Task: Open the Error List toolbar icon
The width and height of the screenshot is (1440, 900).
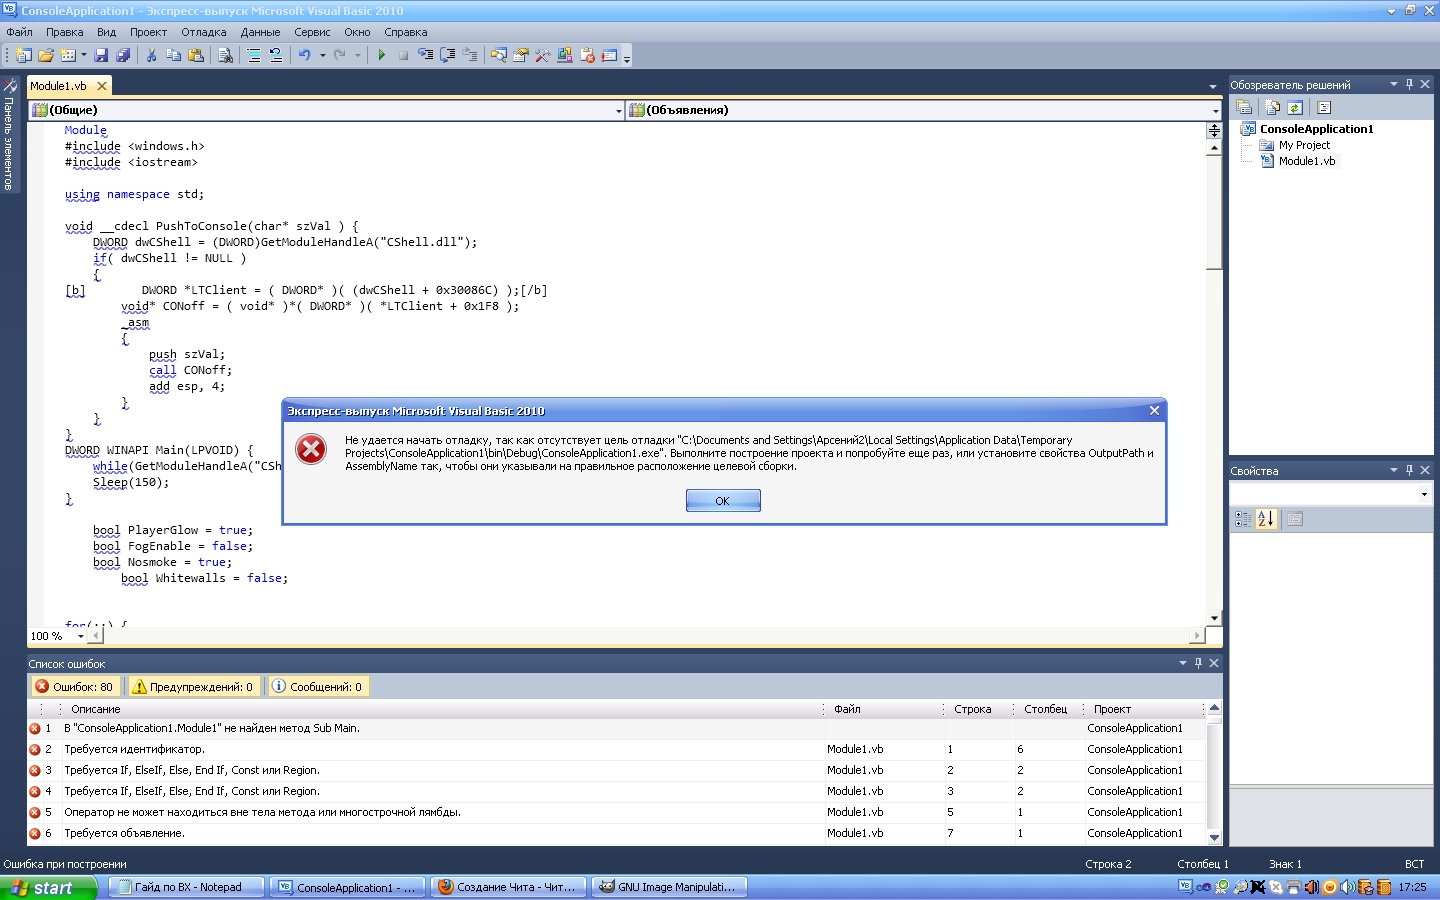Action: (587, 56)
